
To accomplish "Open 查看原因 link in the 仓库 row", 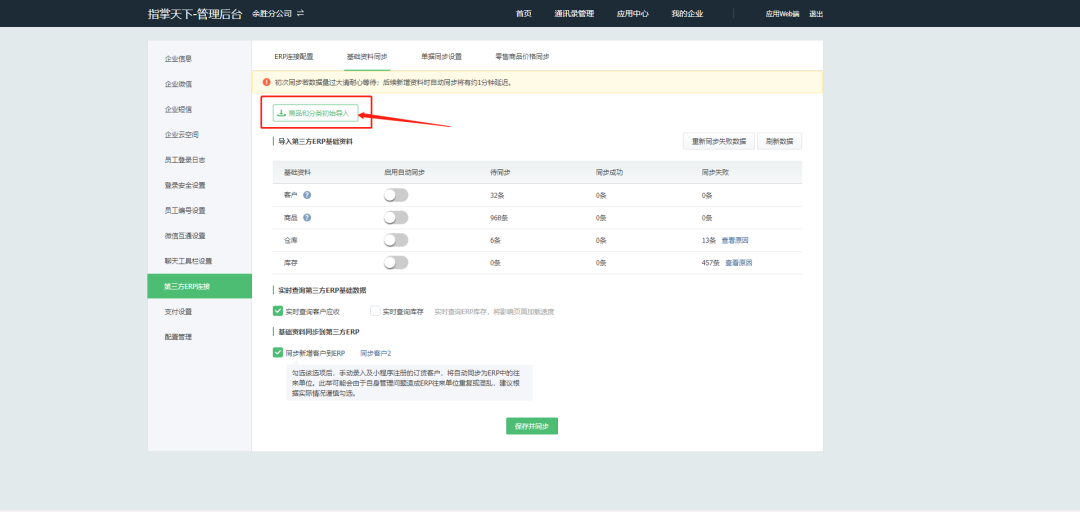I will (735, 240).
